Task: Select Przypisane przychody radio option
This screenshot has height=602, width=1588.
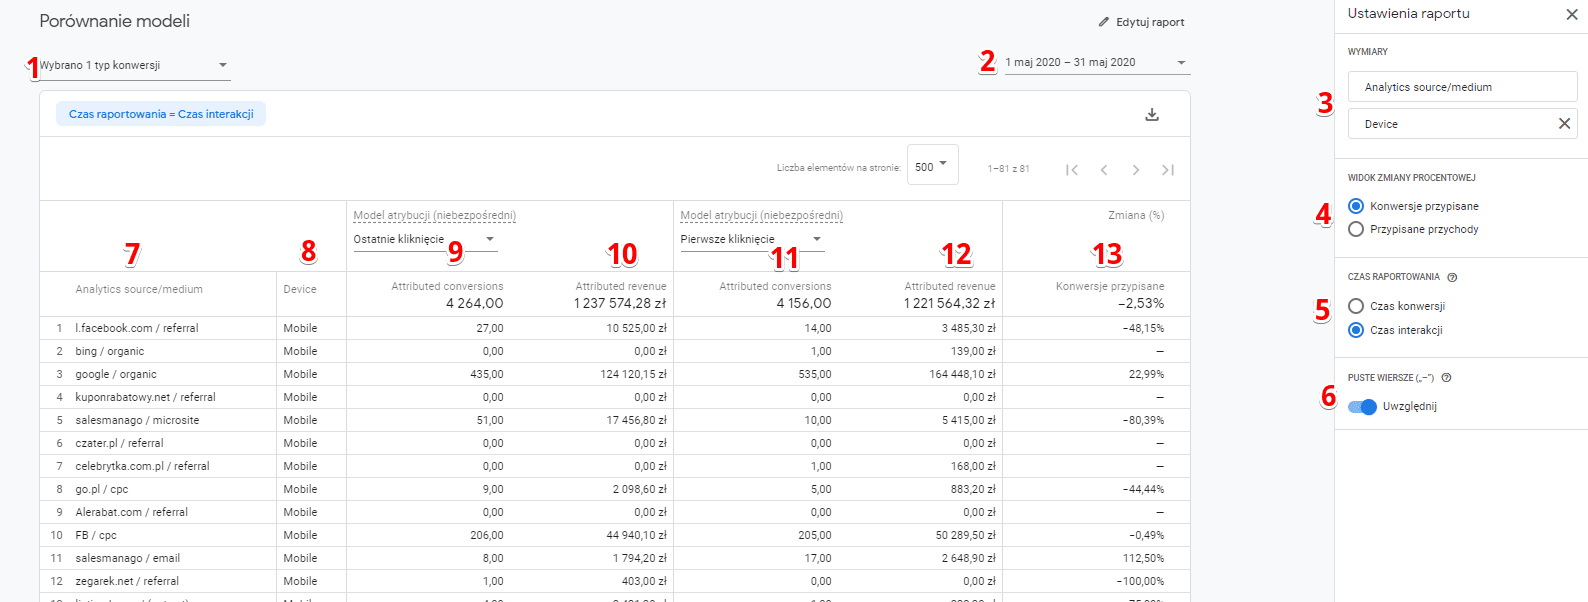Action: tap(1356, 229)
